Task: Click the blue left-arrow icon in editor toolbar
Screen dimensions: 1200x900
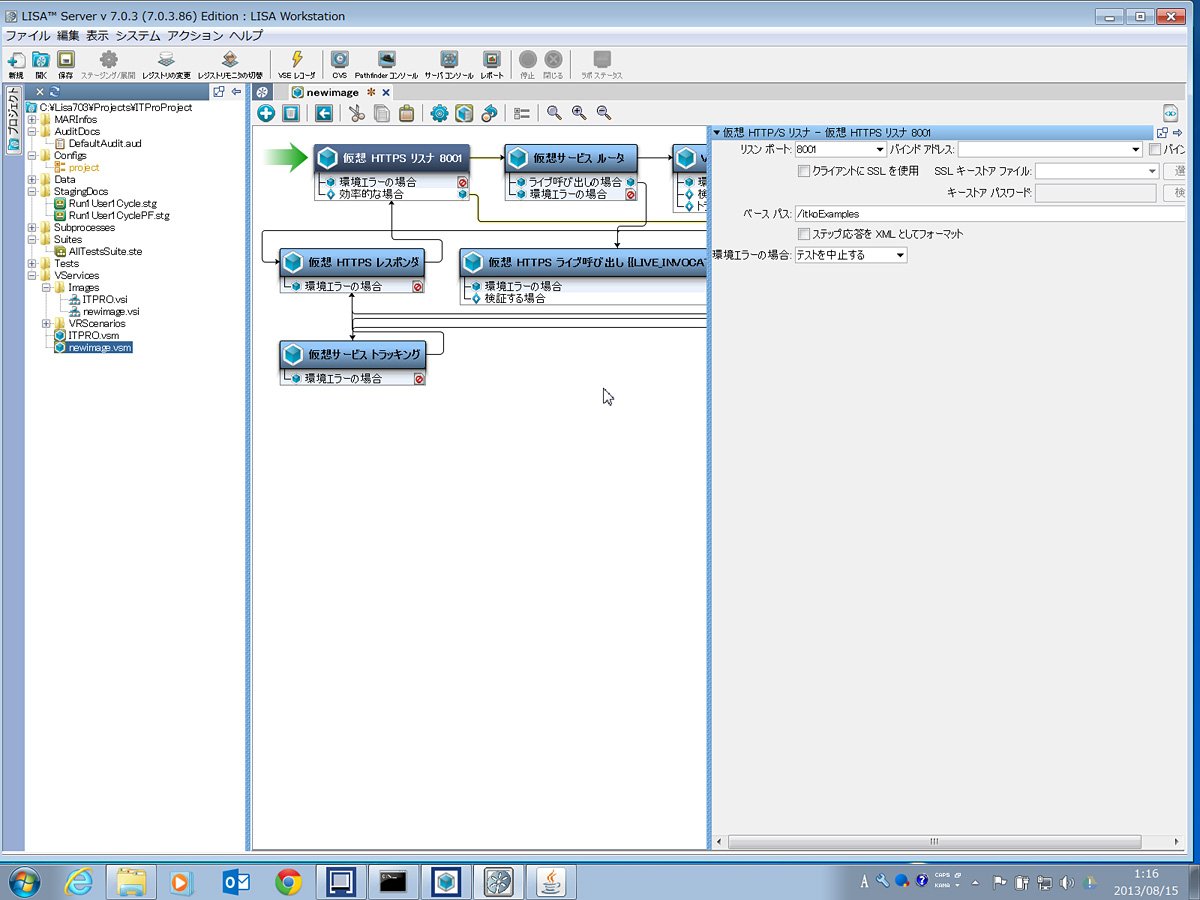Action: 324,113
